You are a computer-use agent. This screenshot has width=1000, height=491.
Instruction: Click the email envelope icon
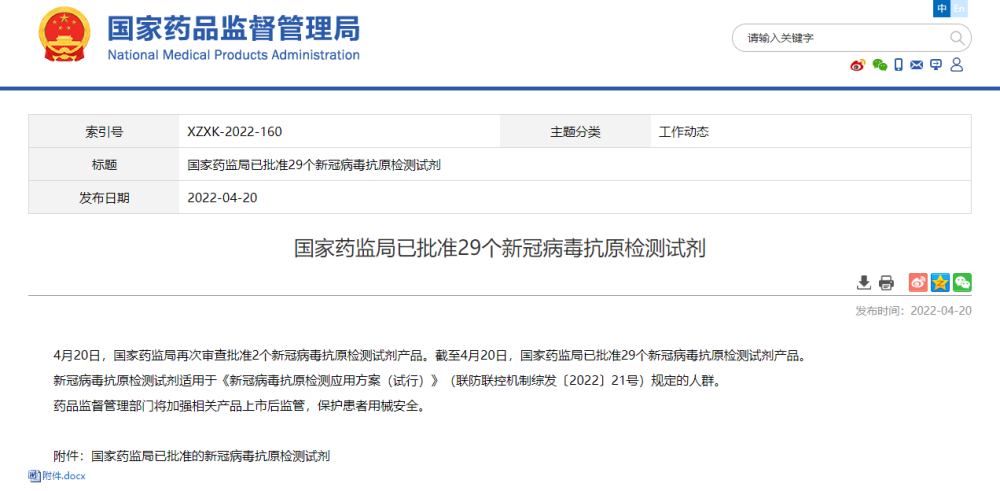coord(917,65)
